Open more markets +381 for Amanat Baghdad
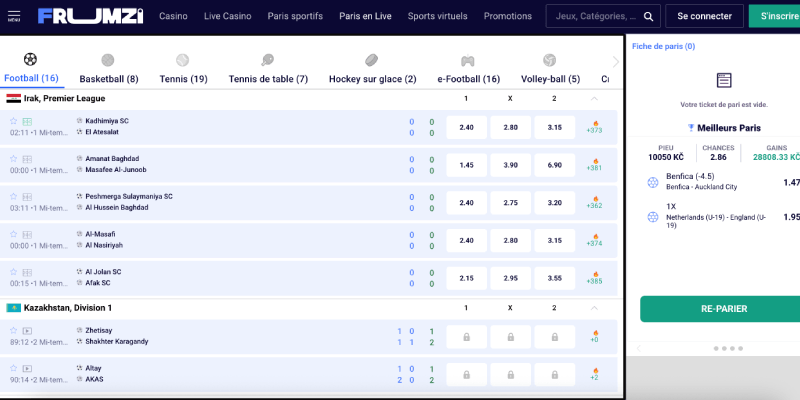The image size is (800, 400). [594, 165]
